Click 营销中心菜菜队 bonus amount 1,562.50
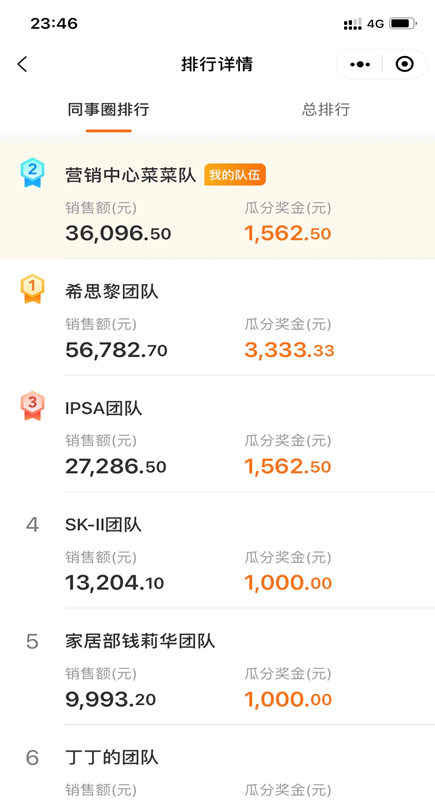435x801 pixels. [x=288, y=233]
